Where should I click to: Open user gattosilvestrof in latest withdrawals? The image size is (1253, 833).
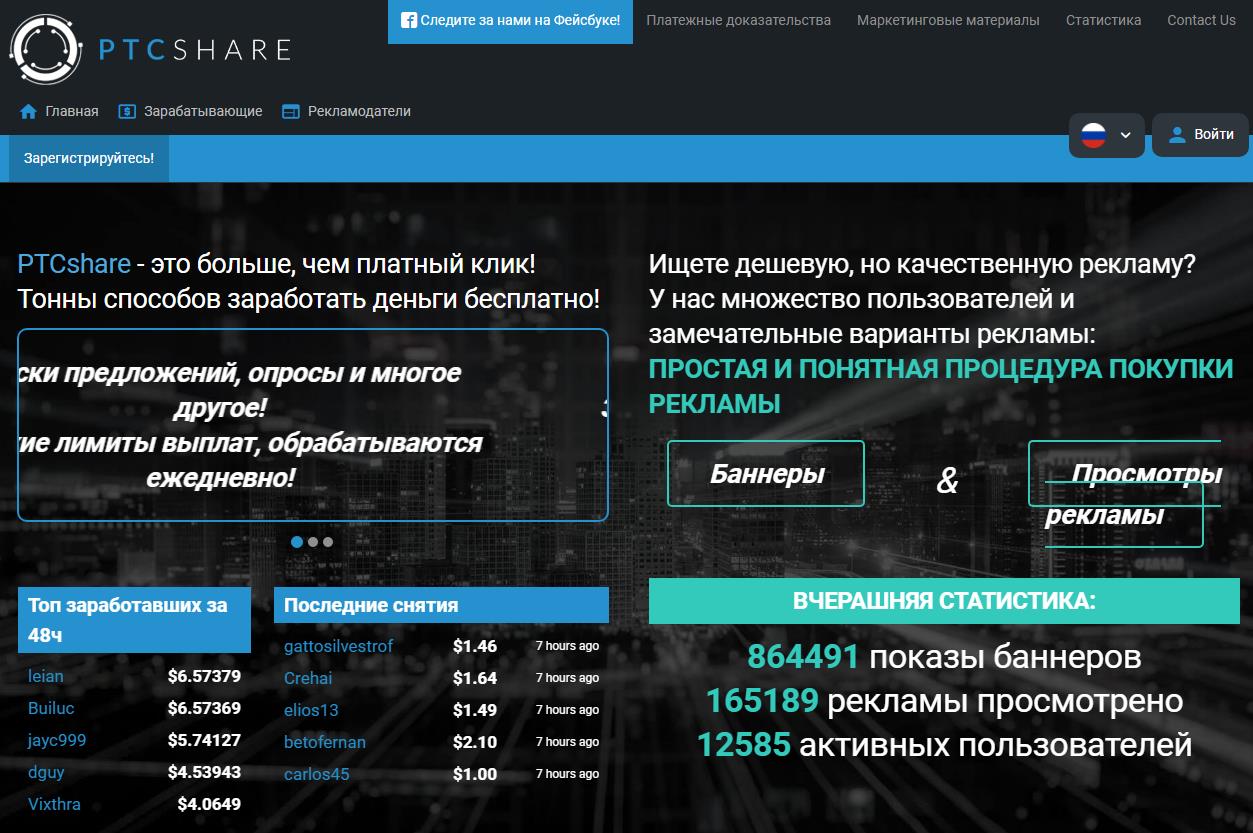339,646
